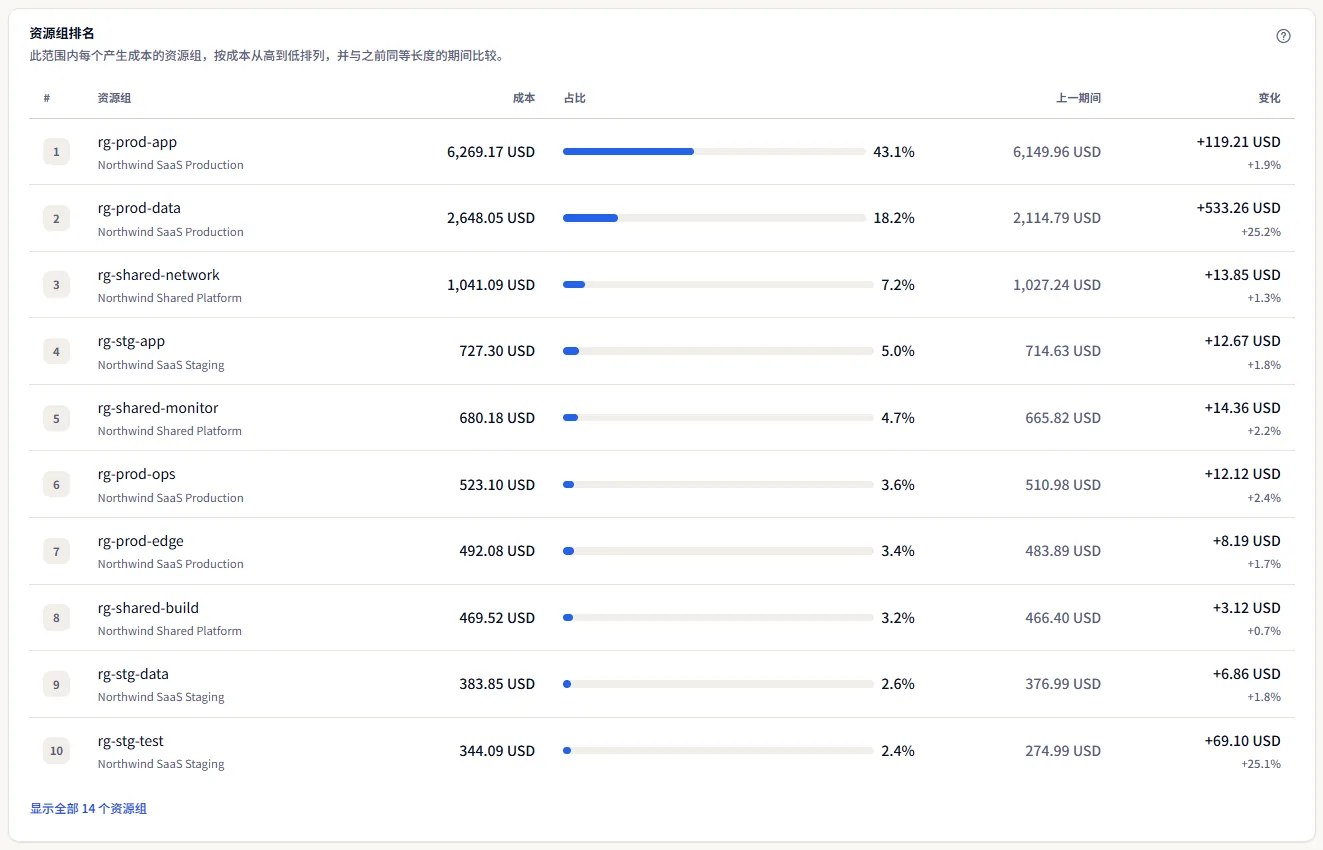Select the rg-prod-data resource group row

point(662,218)
